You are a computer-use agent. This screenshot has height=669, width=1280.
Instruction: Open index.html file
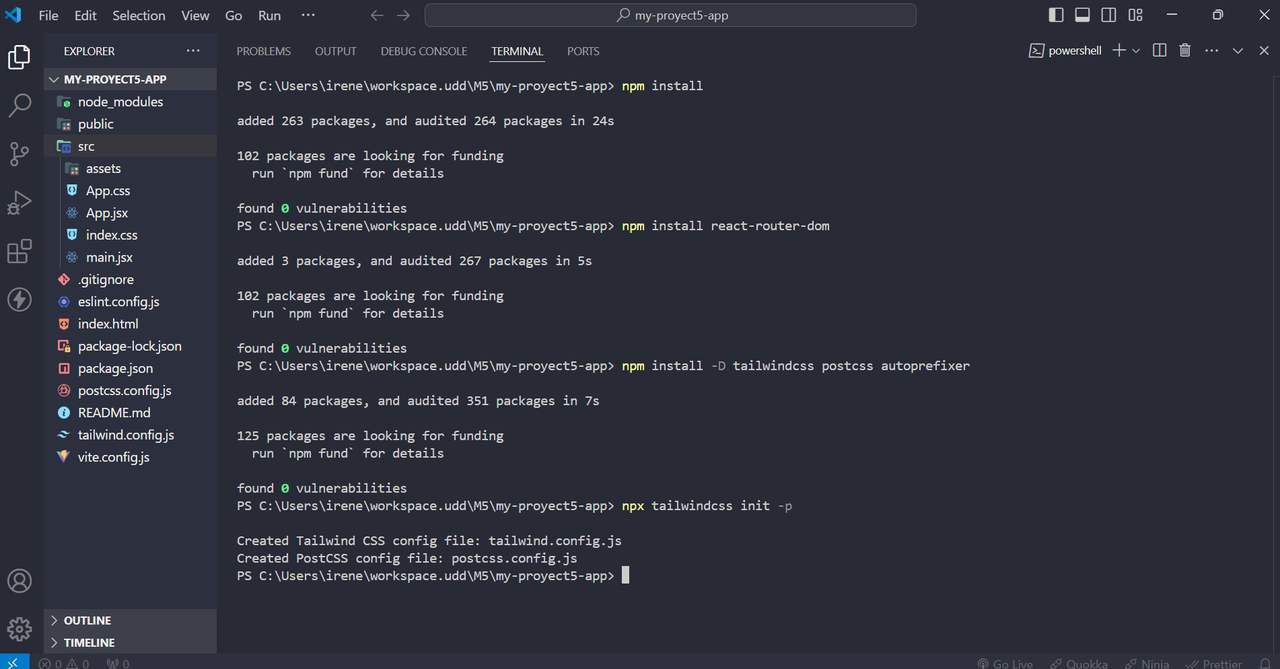coord(130,324)
